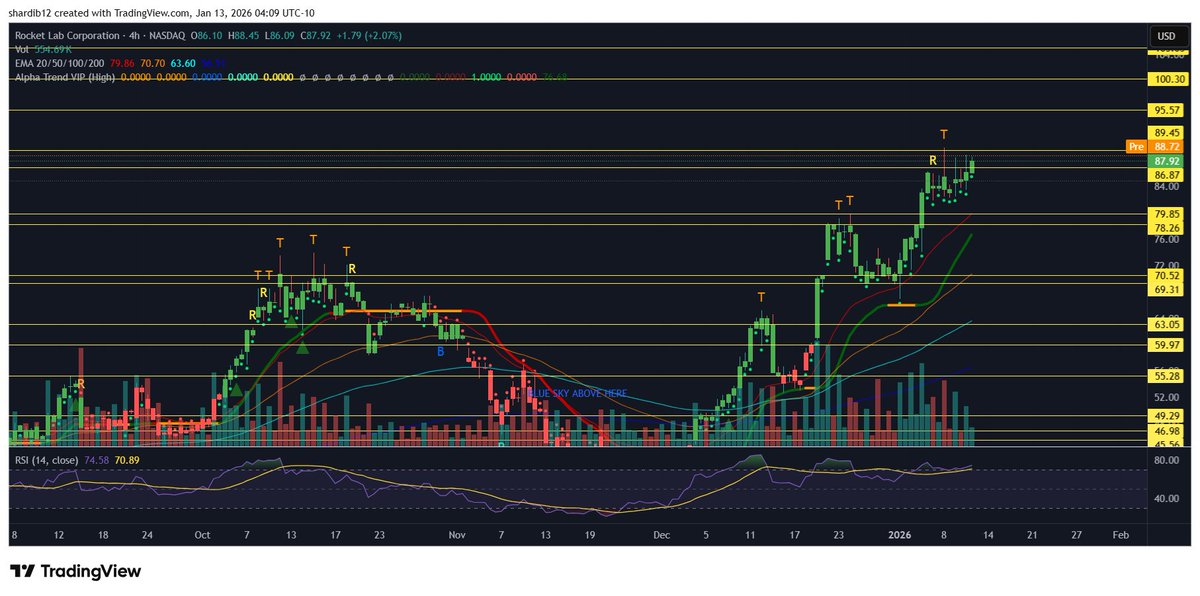Viewport: 1200px width, 596px height.
Task: Click the BLUE SKY ABOVE HERE annotation
Action: click(x=578, y=393)
